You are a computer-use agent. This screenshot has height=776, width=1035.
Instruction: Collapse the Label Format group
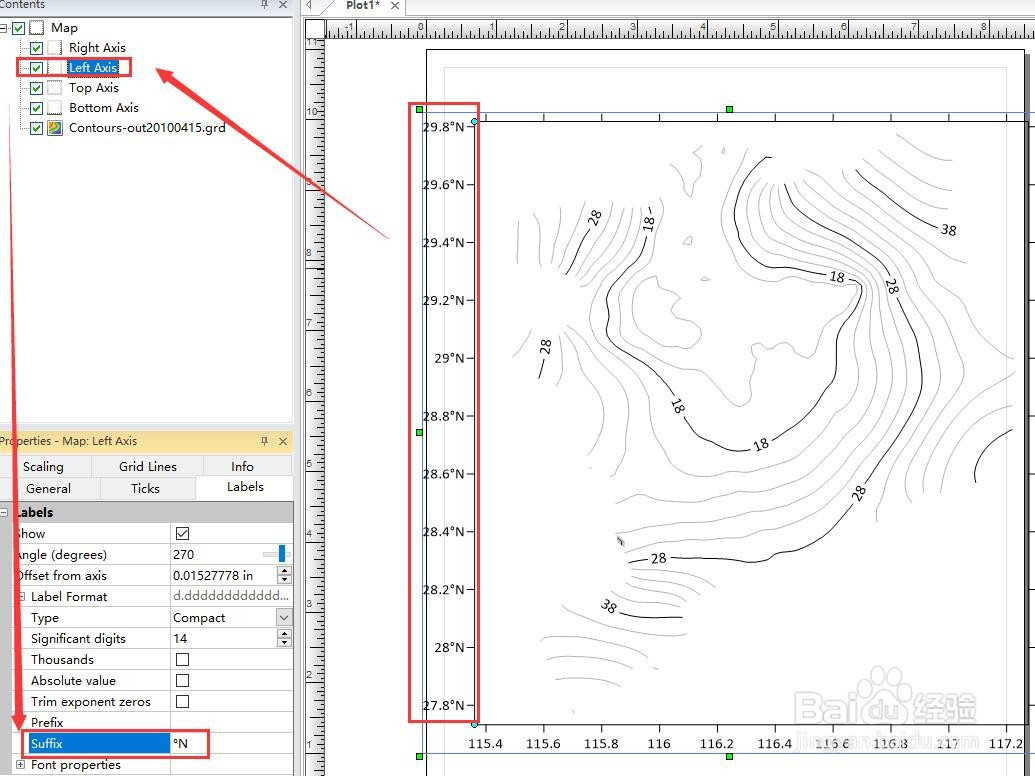21,597
